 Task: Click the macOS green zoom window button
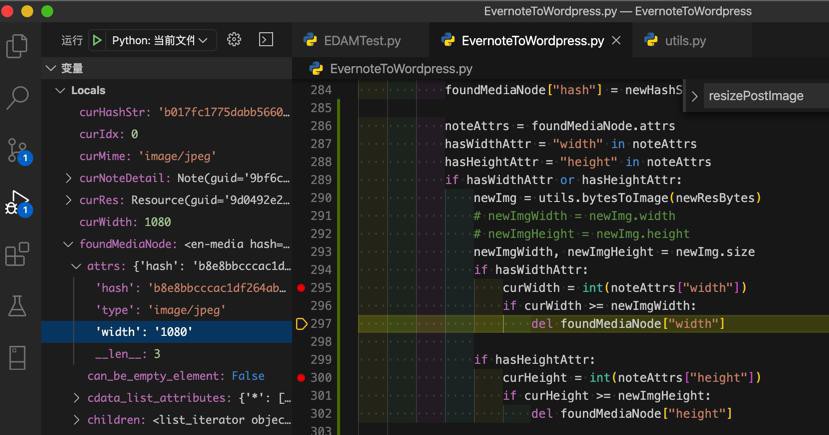47,11
